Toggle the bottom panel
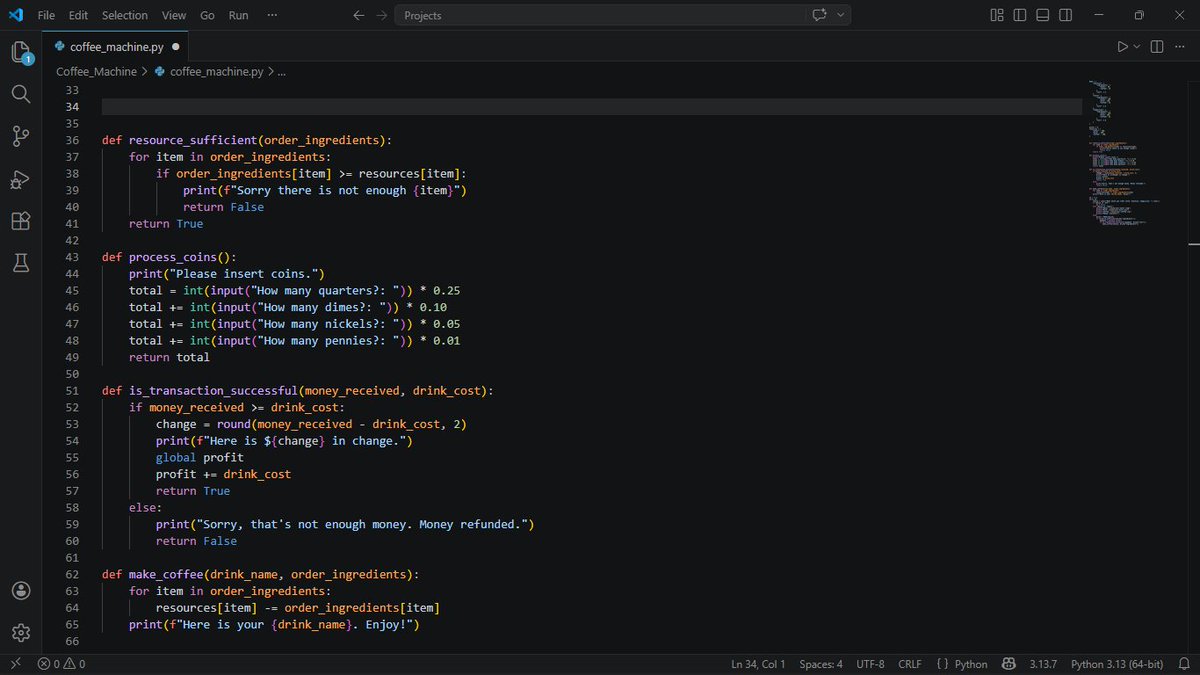Viewport: 1200px width, 675px height. click(1043, 15)
